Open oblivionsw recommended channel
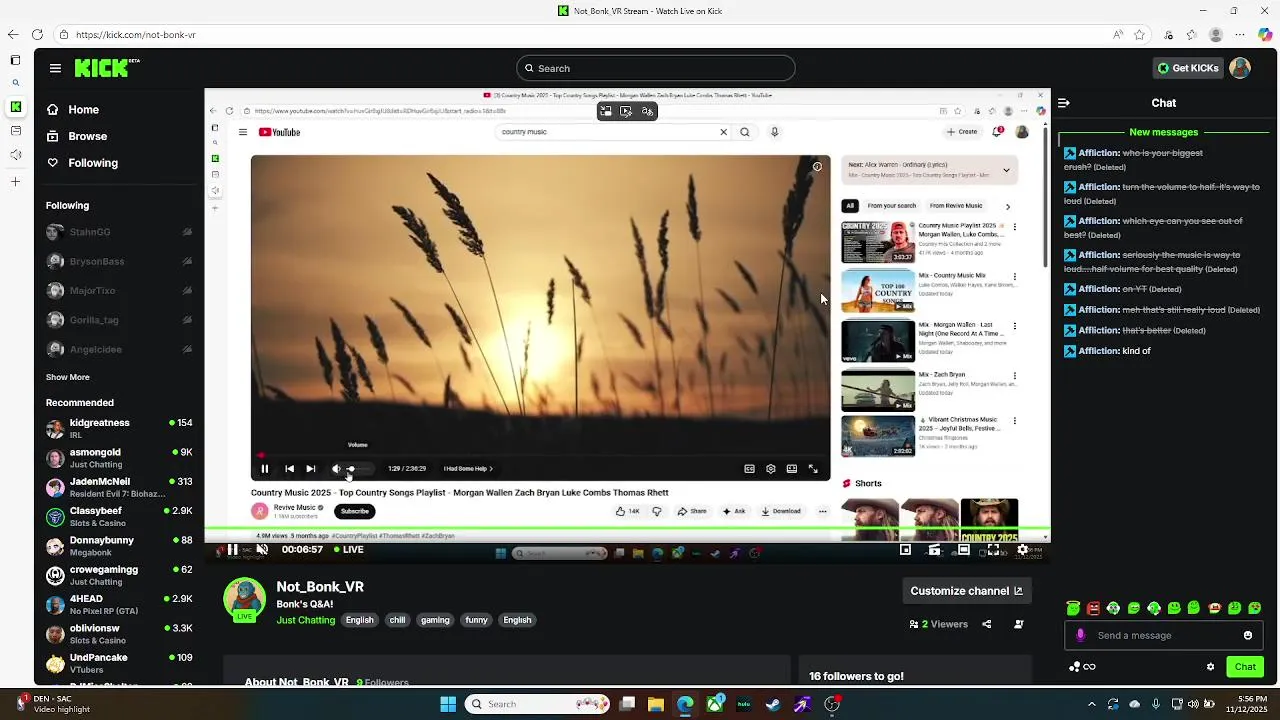Viewport: 1280px width, 720px height. [118, 634]
